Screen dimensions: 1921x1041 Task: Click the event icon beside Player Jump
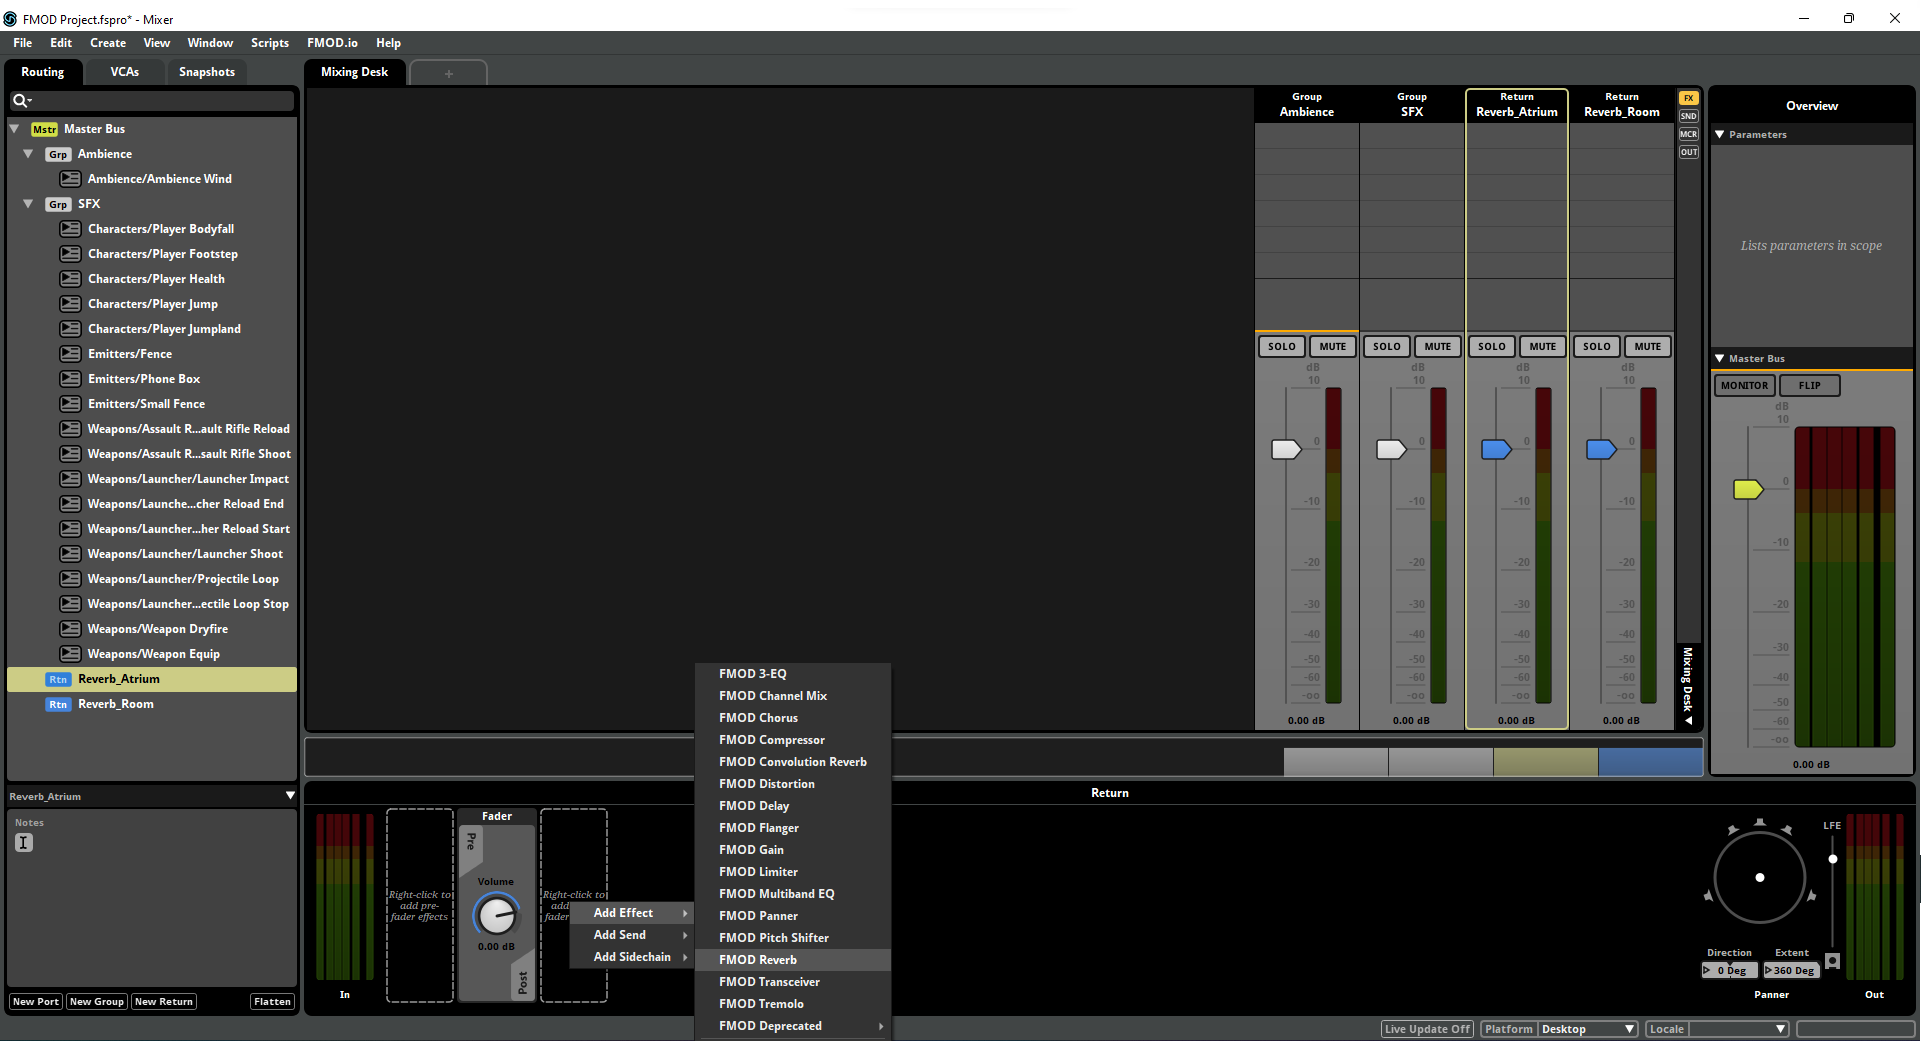70,304
